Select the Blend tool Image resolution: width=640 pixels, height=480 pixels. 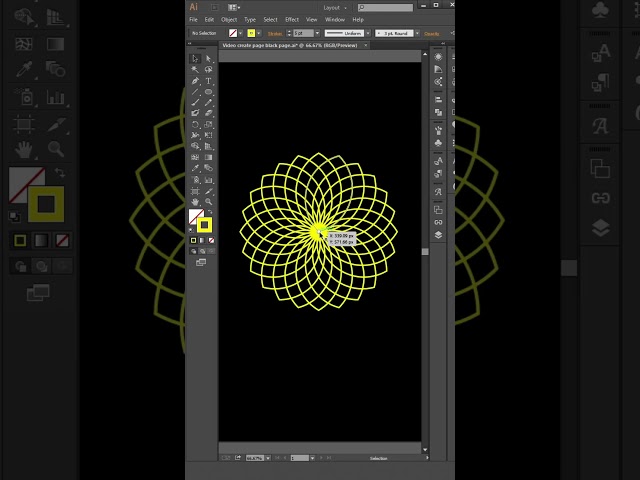(x=209, y=168)
